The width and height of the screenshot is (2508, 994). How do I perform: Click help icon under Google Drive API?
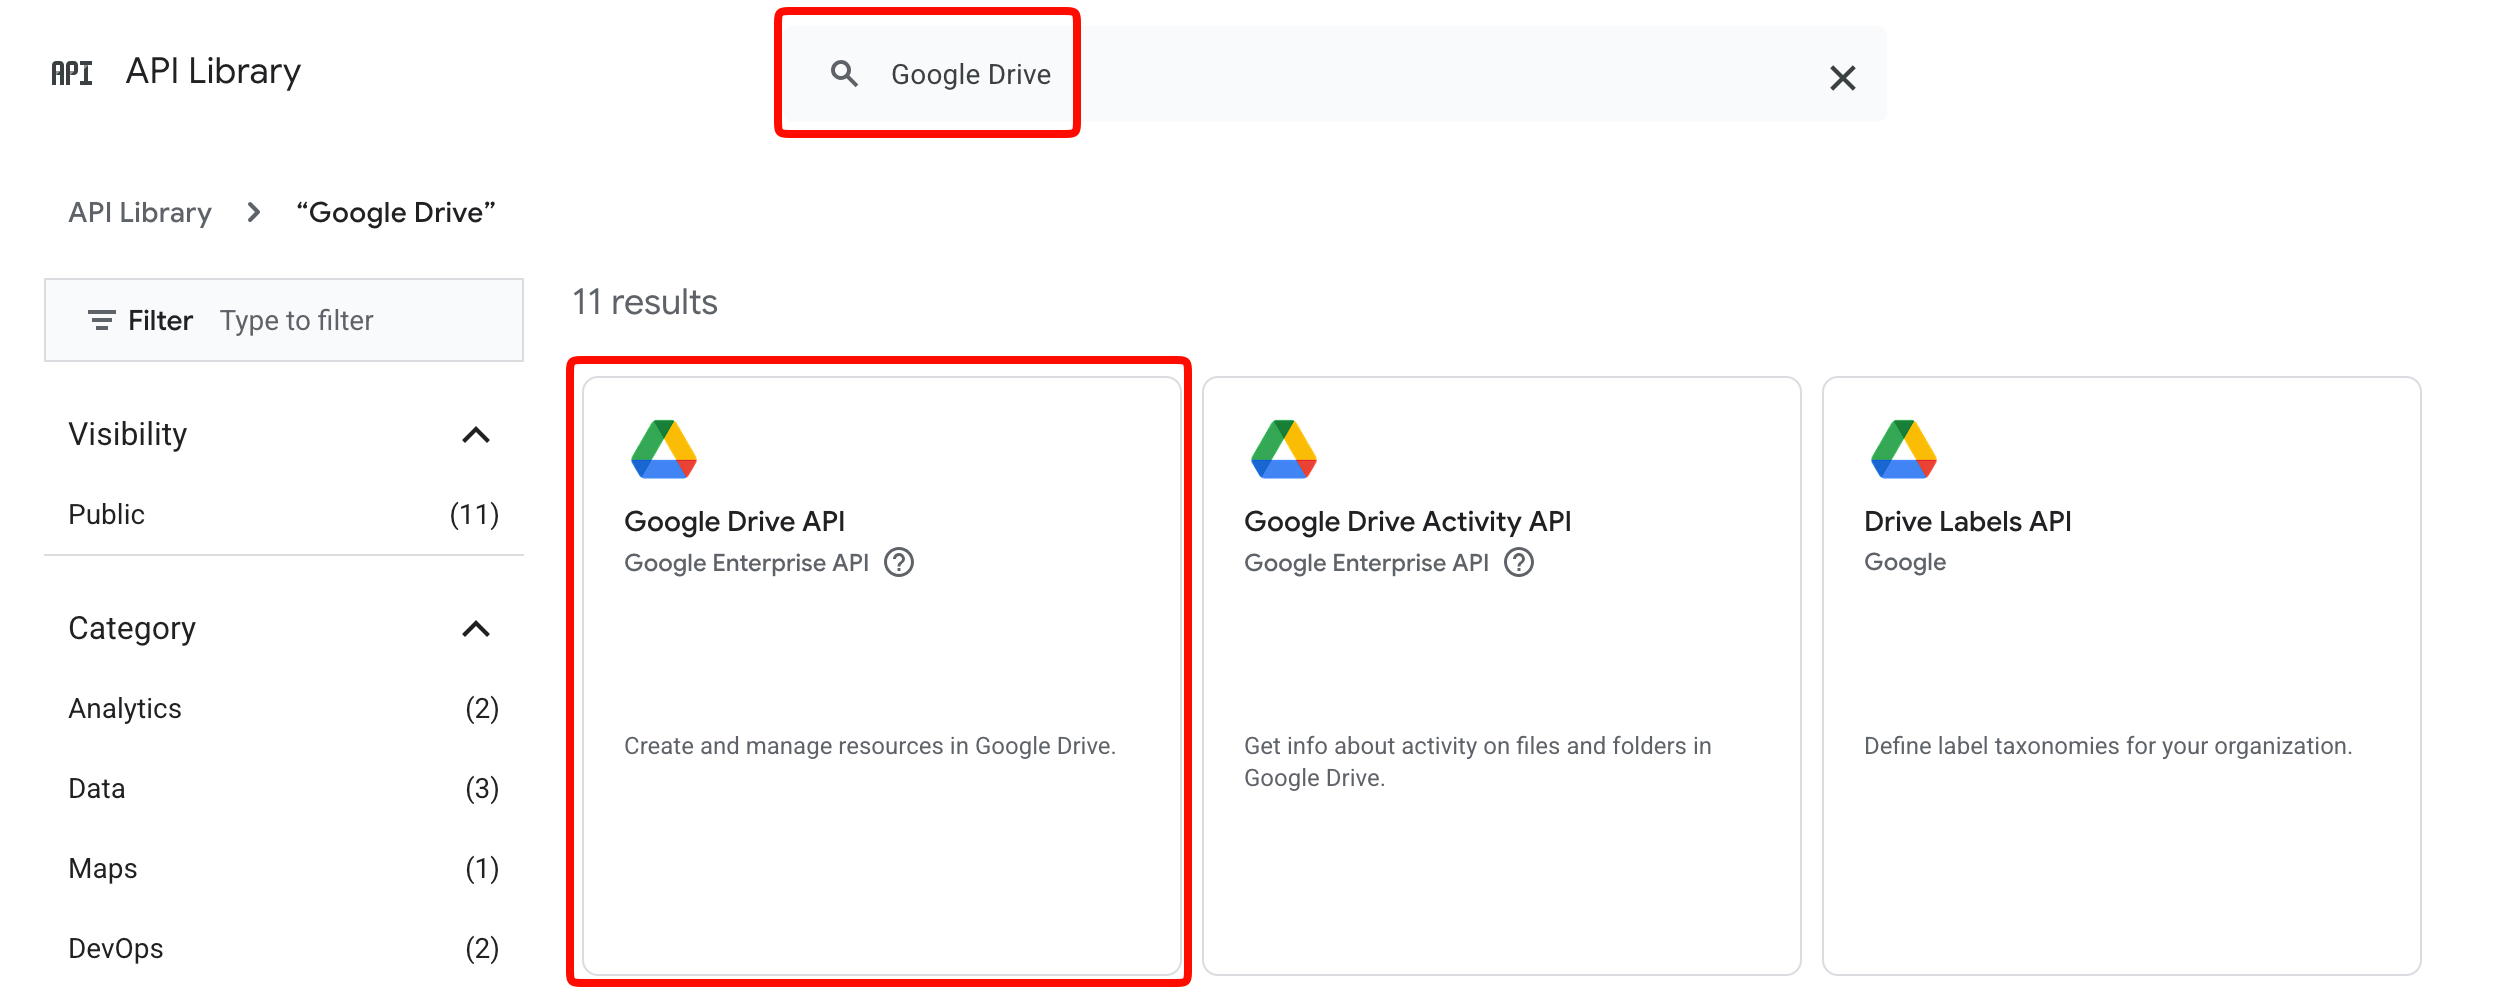click(x=899, y=563)
